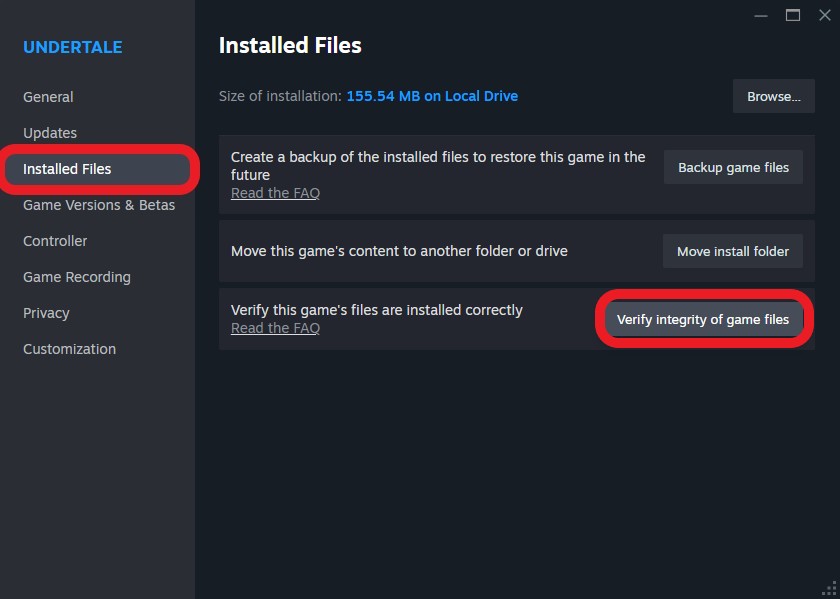Open the Game Recording section

77,277
